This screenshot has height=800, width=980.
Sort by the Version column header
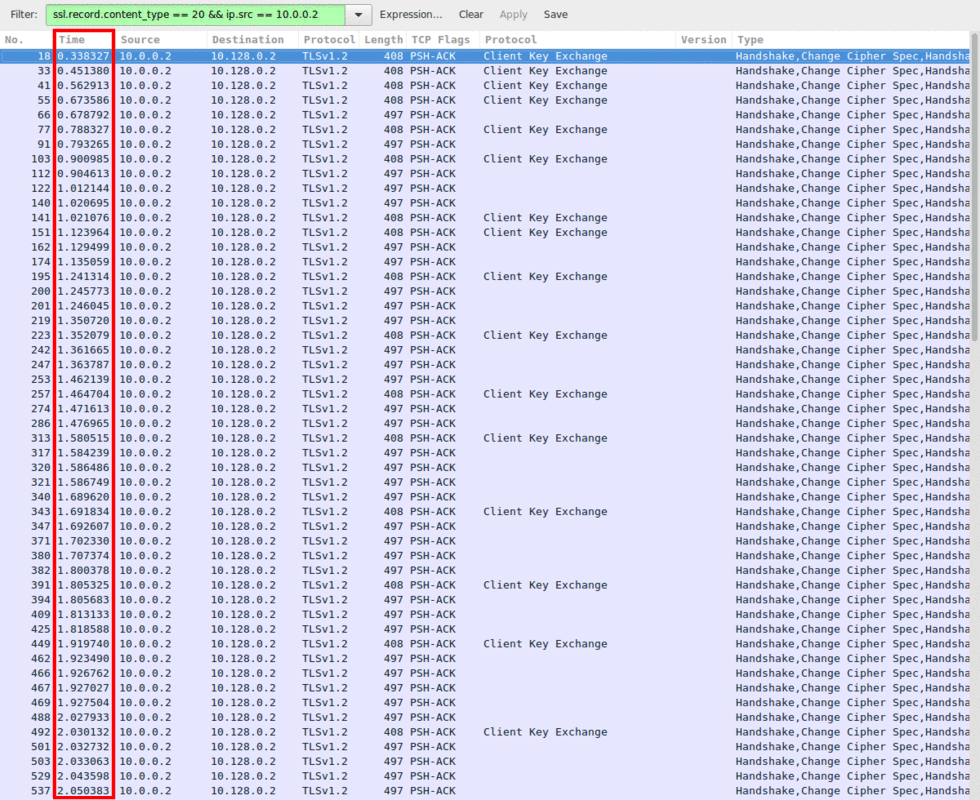tap(703, 39)
